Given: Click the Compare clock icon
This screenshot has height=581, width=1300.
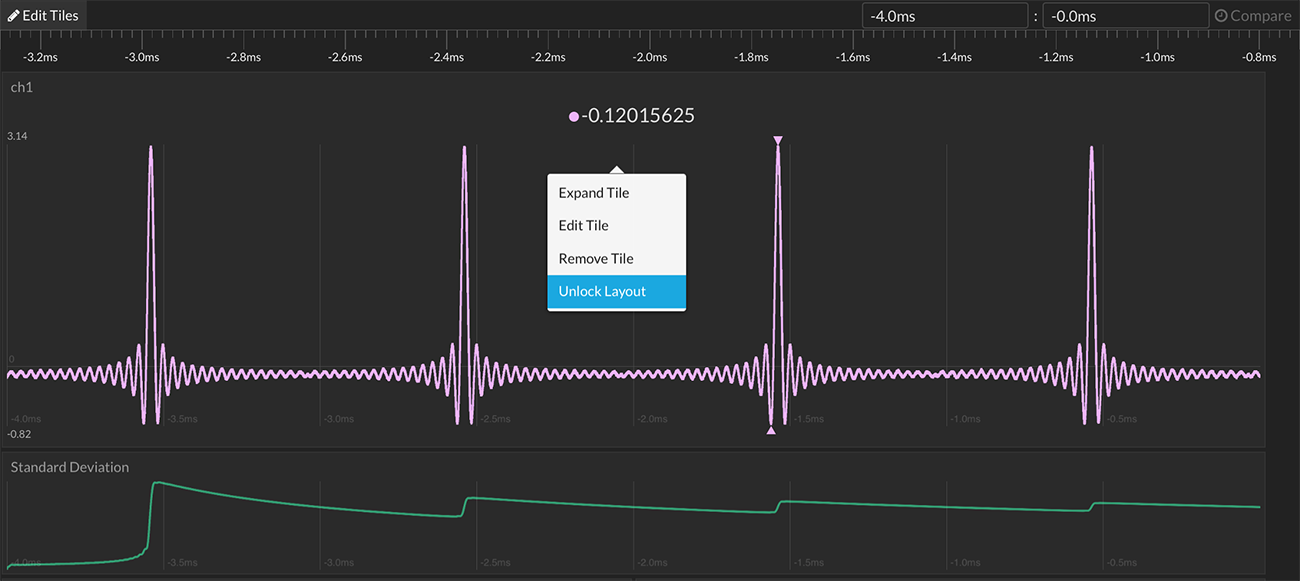Looking at the screenshot, I should [1221, 16].
